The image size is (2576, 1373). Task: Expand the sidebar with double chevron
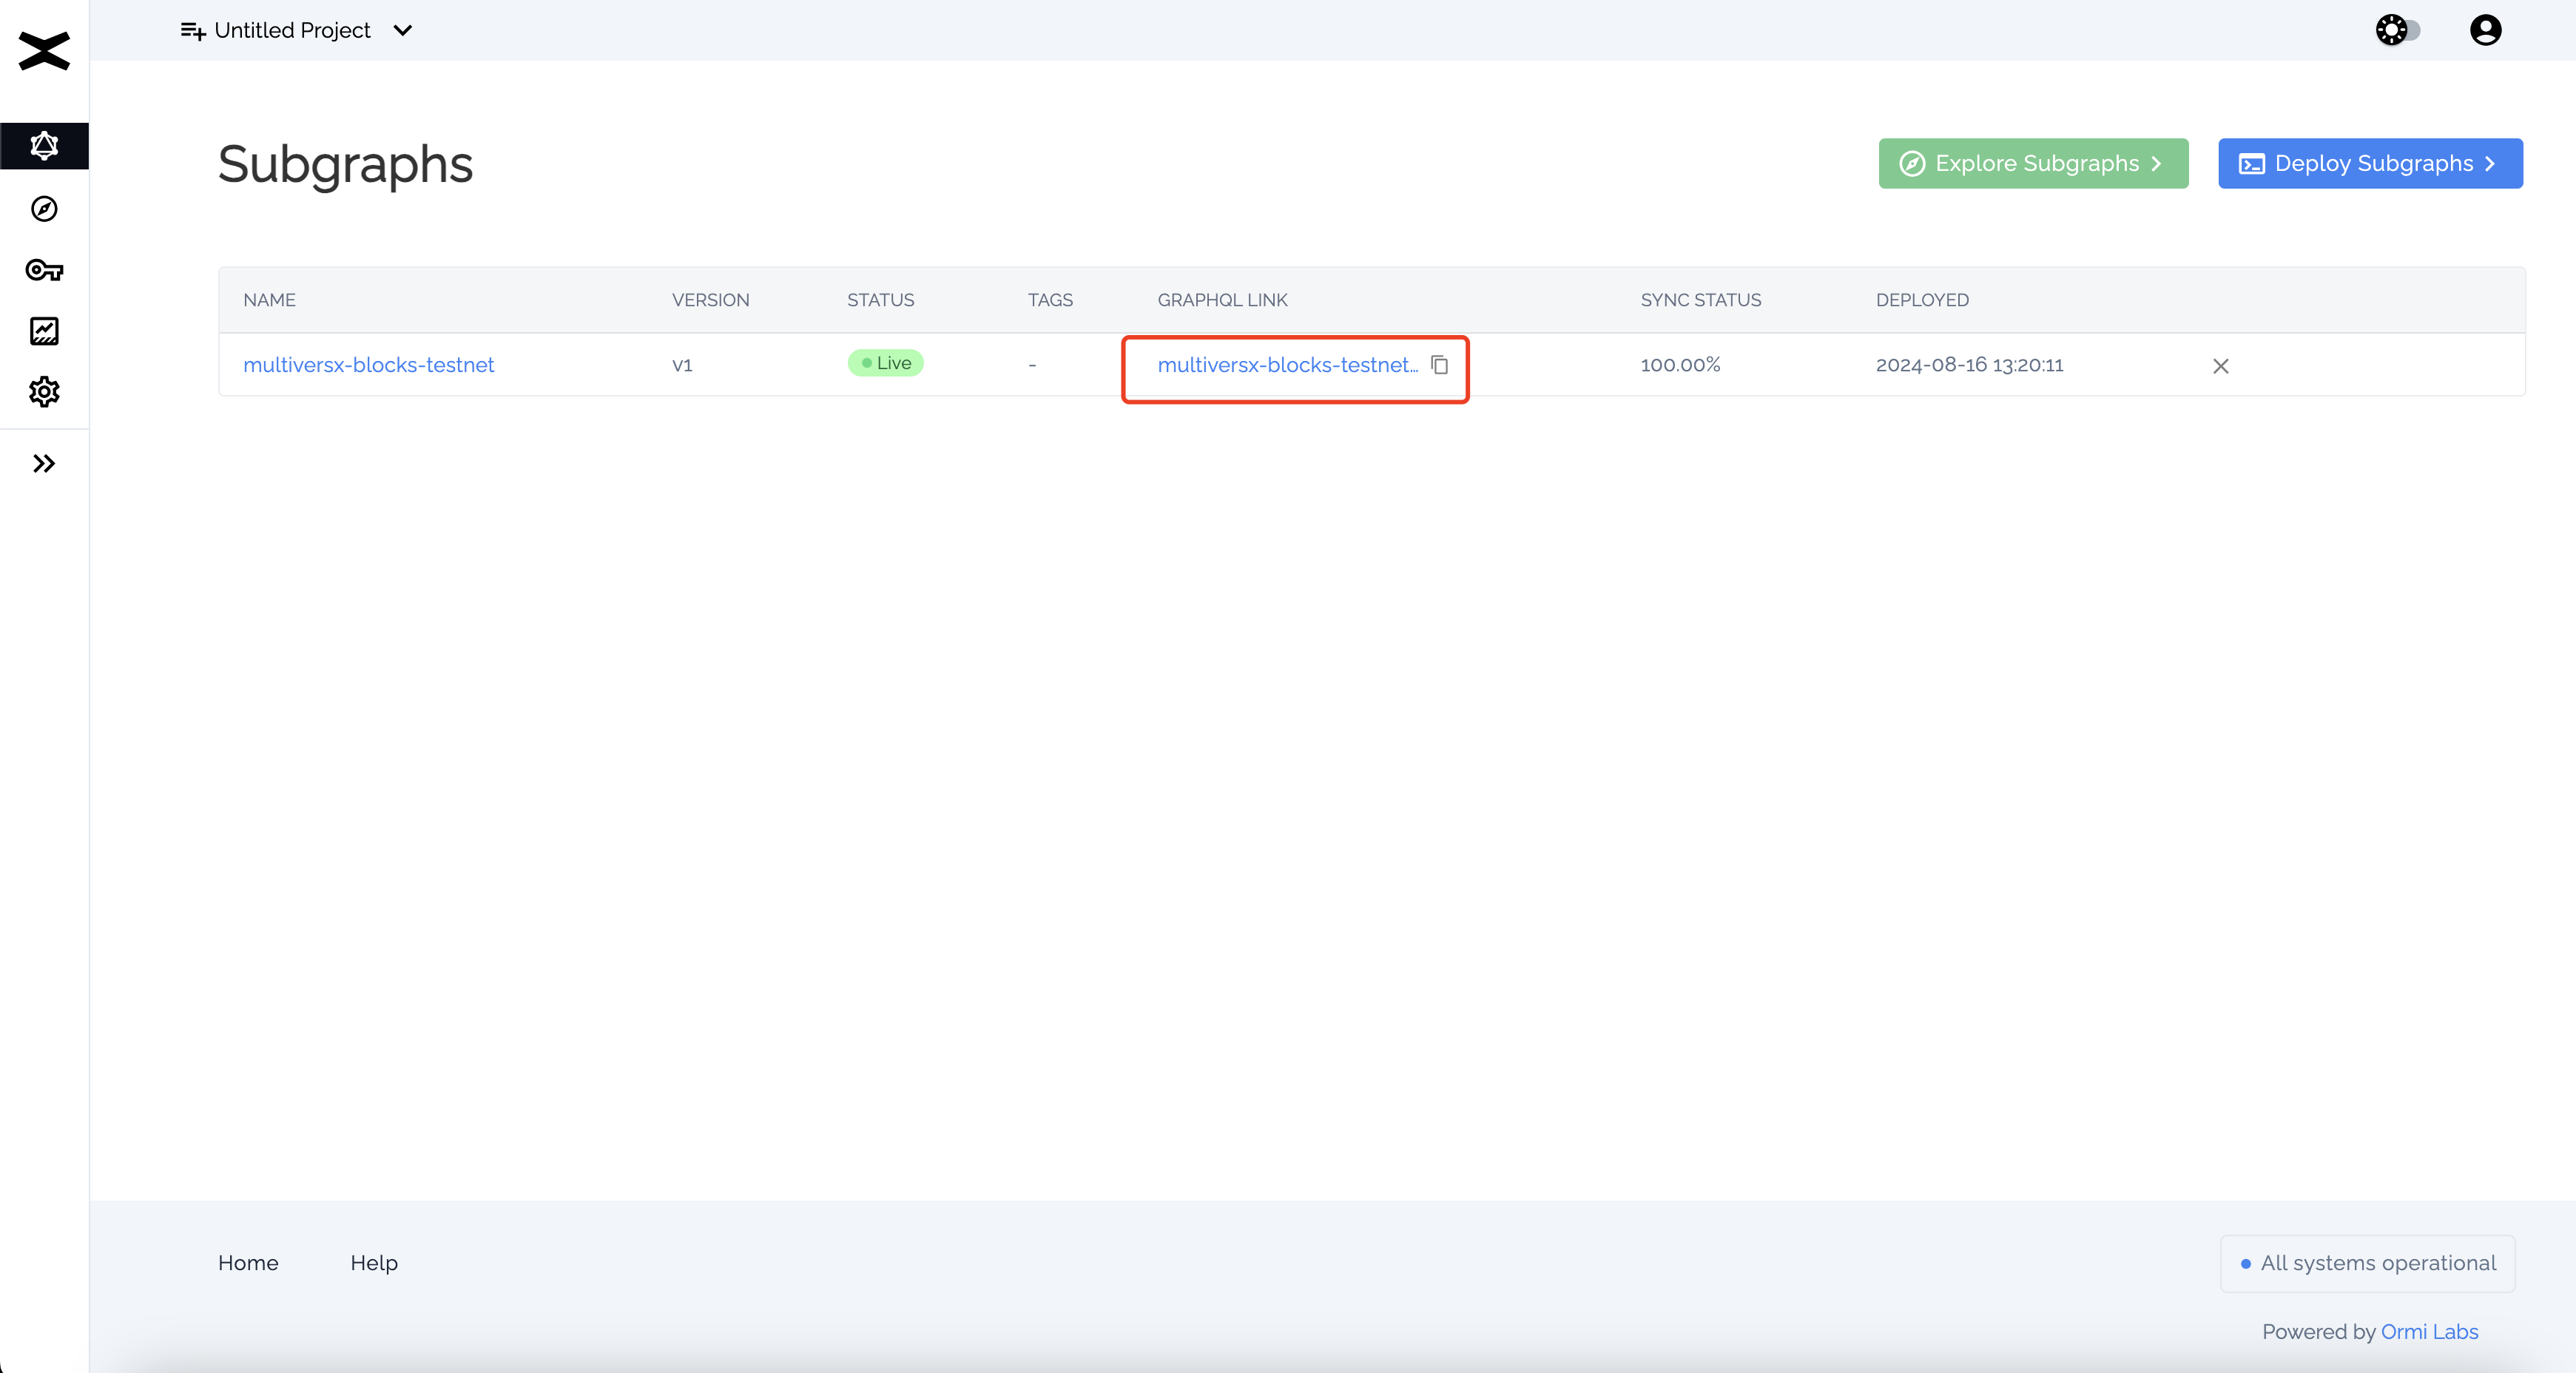pyautogui.click(x=44, y=464)
